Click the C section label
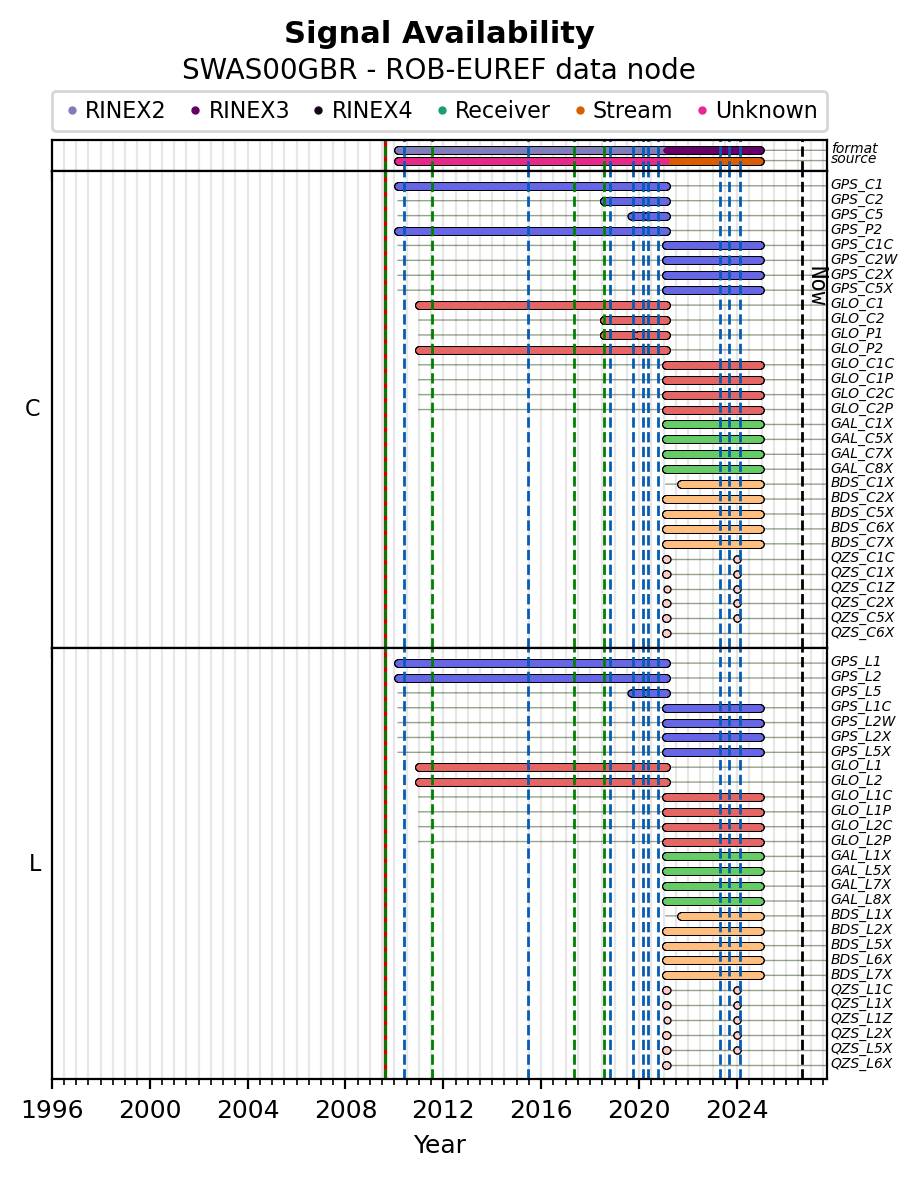The width and height of the screenshot is (918, 1178). tap(32, 408)
